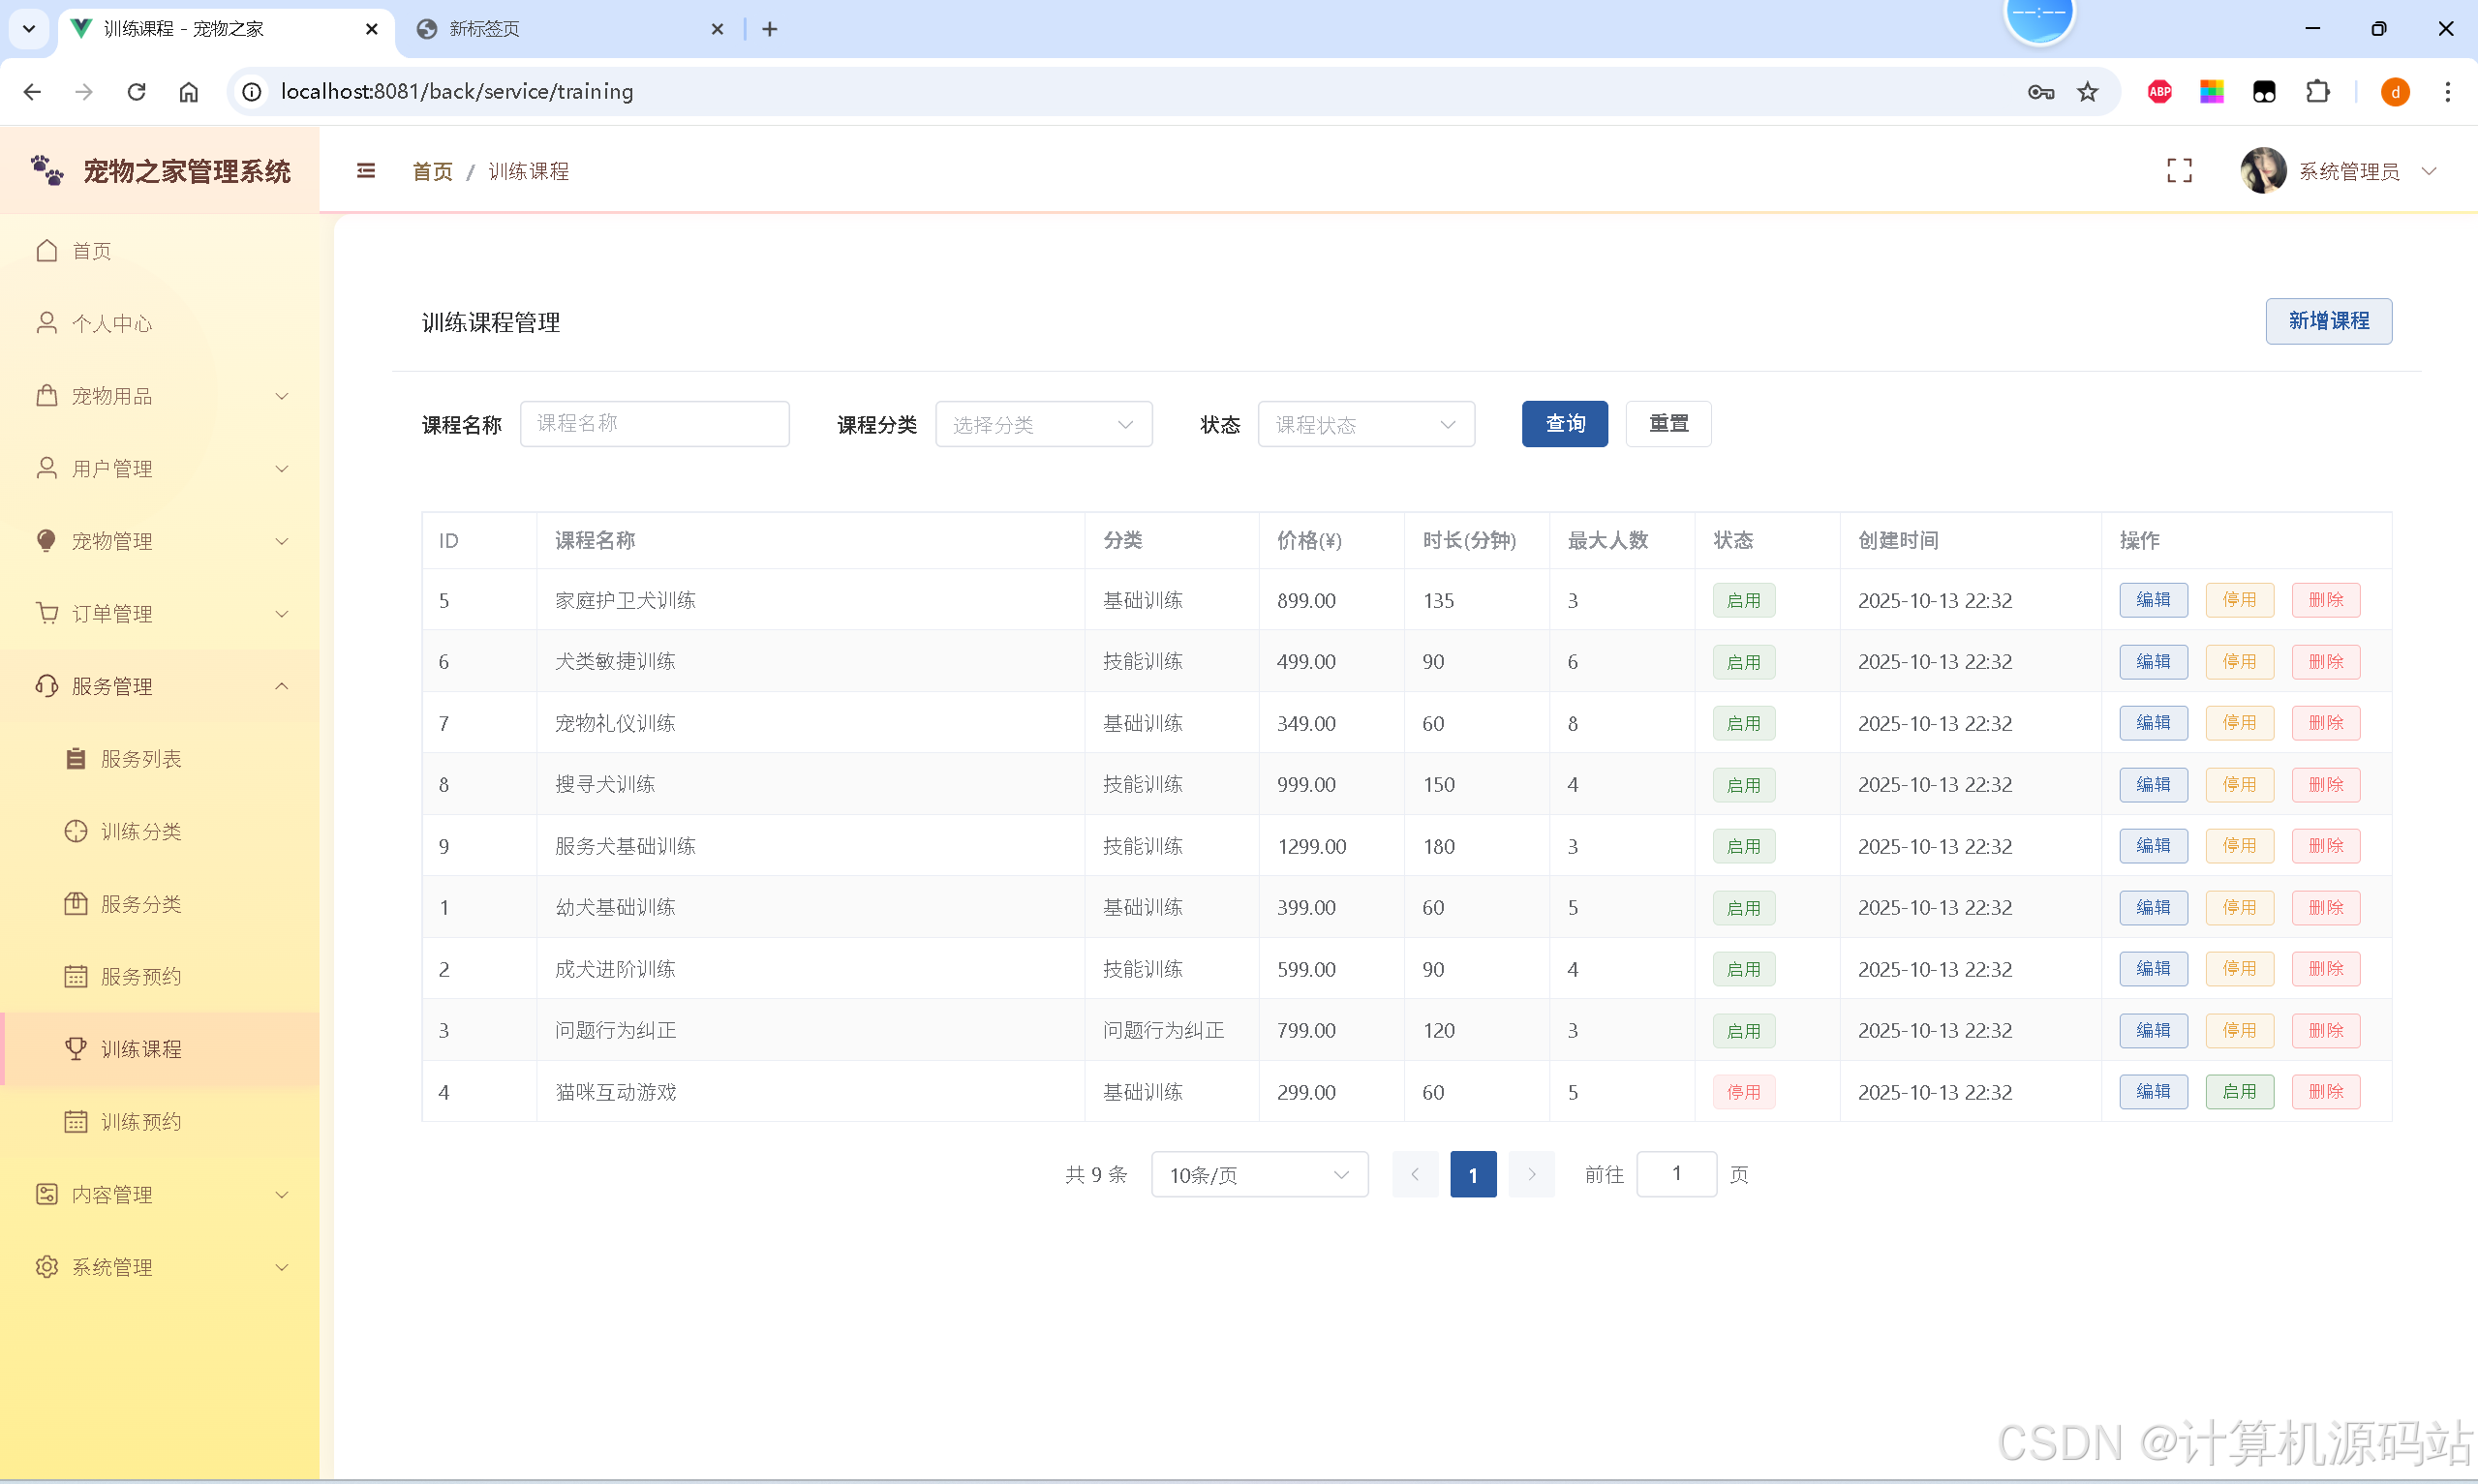This screenshot has height=1484, width=2478.
Task: Expand the 宠物管理 submenu chevron
Action: coord(282,541)
